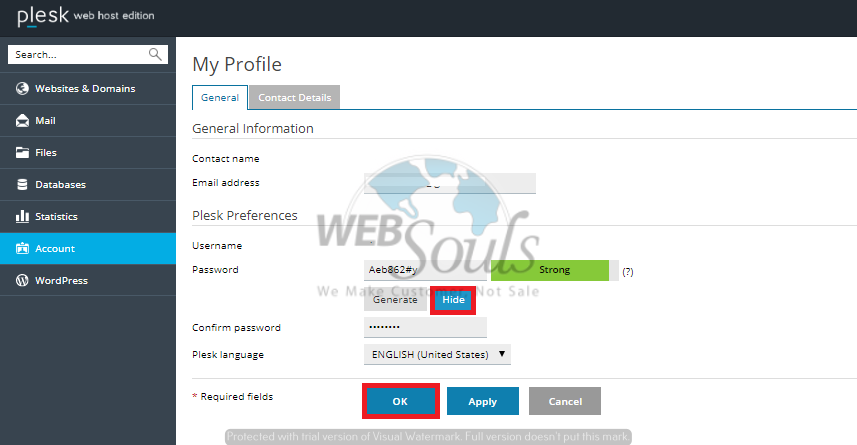Click the Confirm password field
Screen dimensions: 857x445
click(x=425, y=327)
